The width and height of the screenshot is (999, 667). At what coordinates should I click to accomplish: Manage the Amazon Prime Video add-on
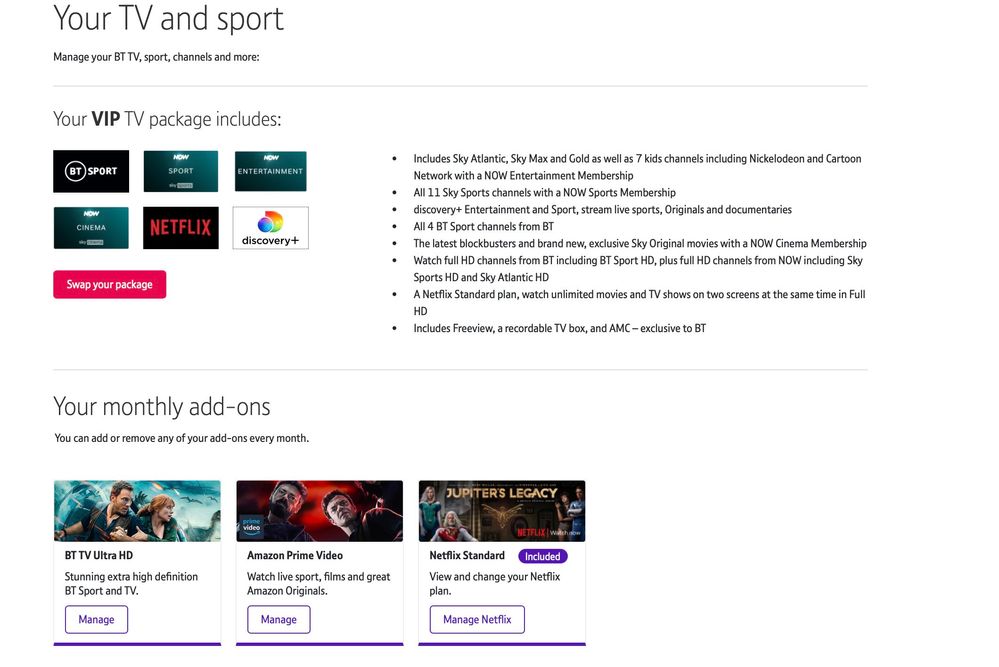[x=278, y=619]
